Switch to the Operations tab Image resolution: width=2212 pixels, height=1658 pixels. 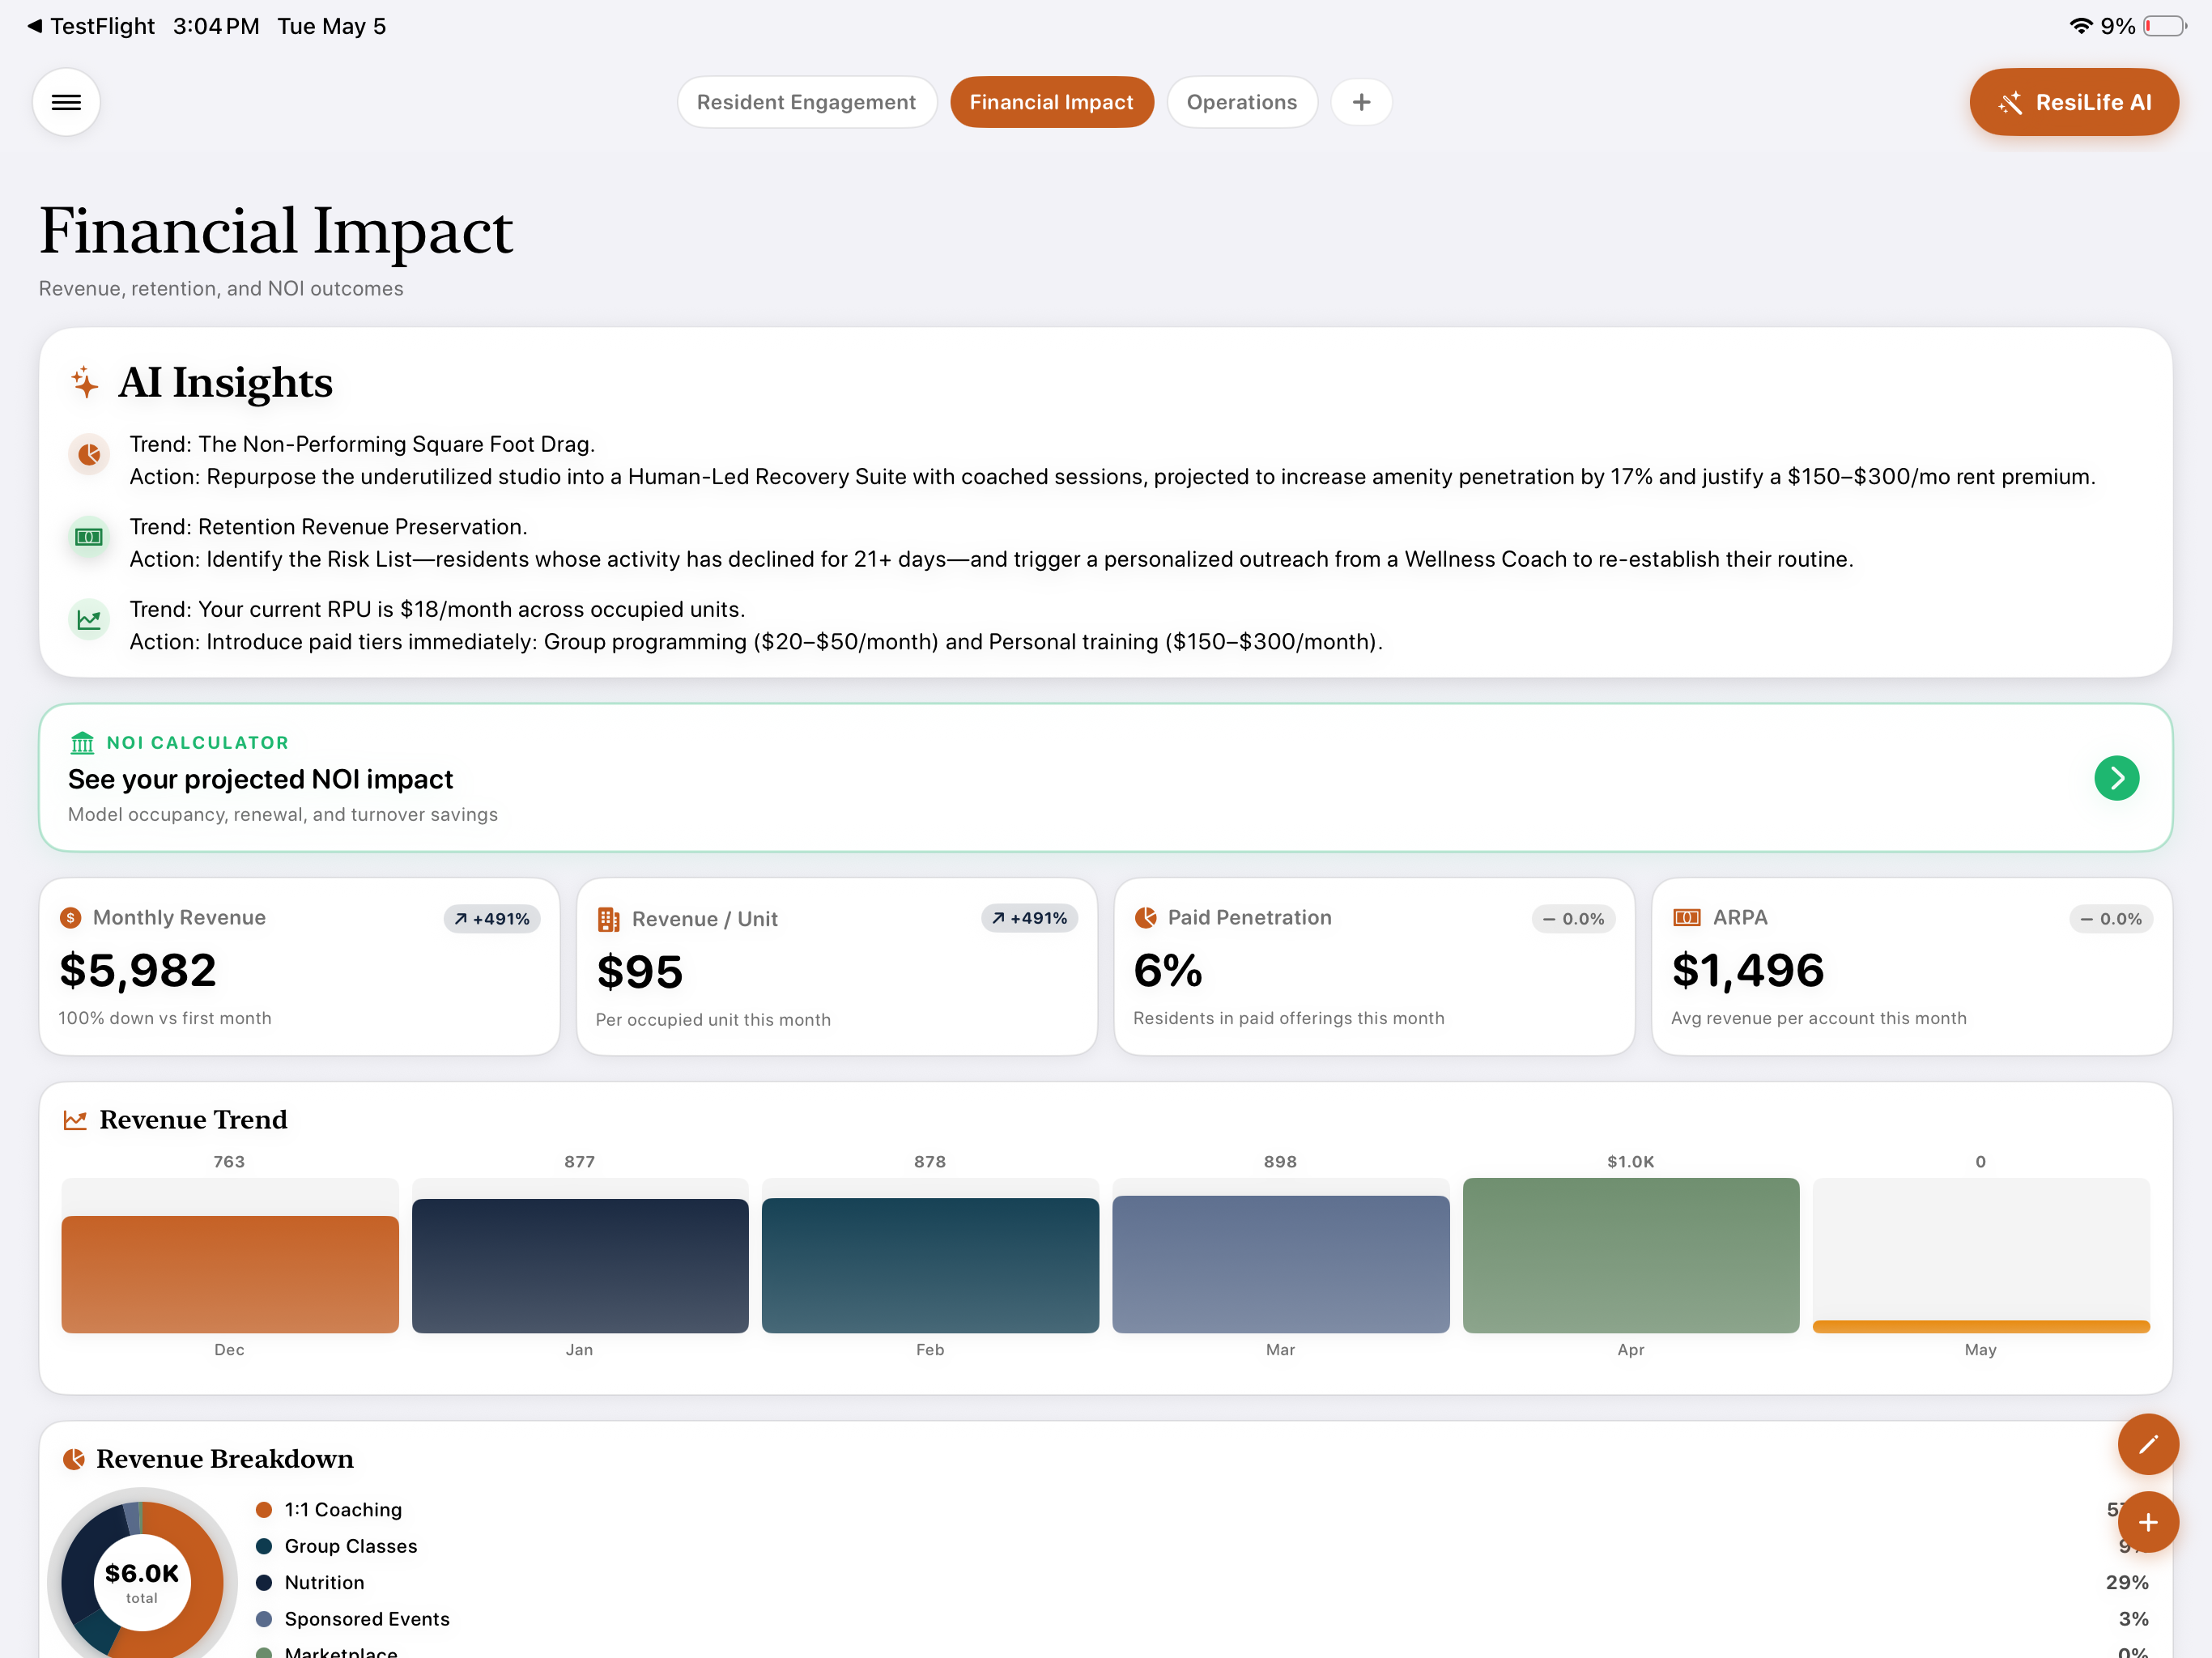pyautogui.click(x=1241, y=102)
